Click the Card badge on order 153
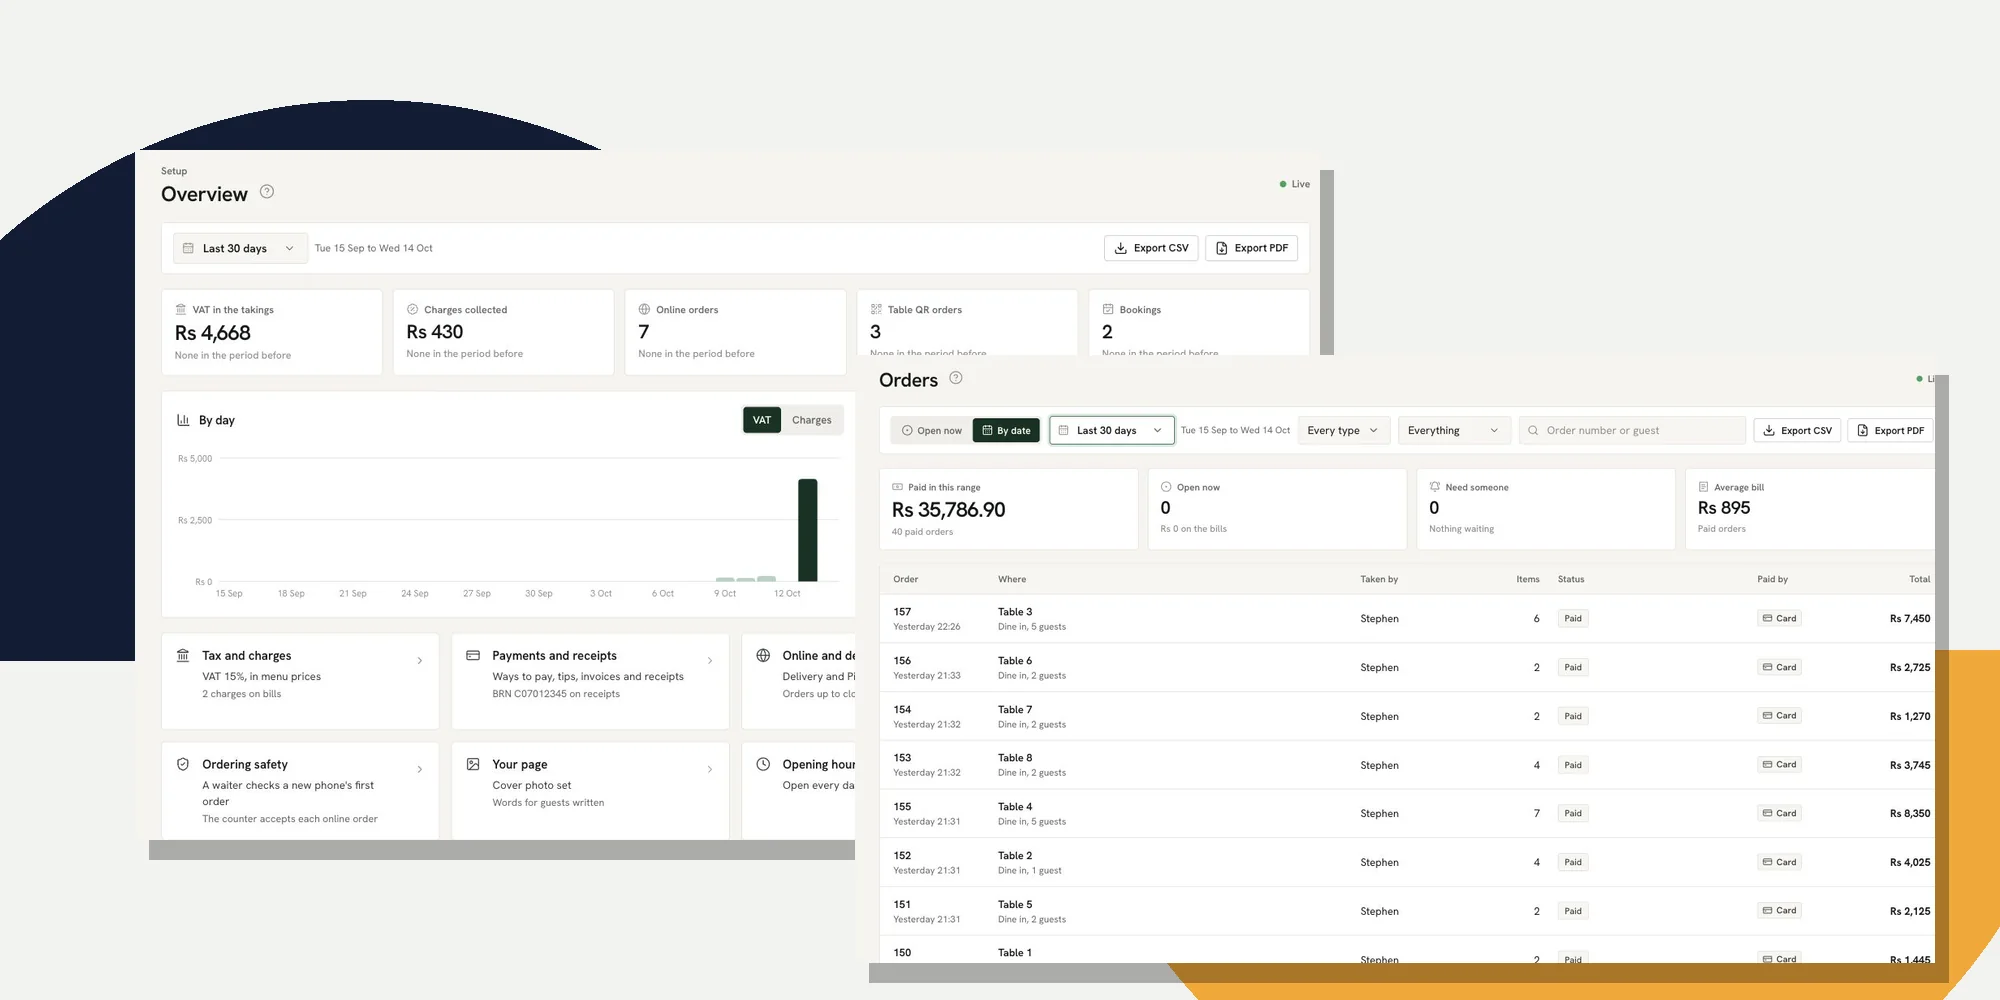 1780,765
